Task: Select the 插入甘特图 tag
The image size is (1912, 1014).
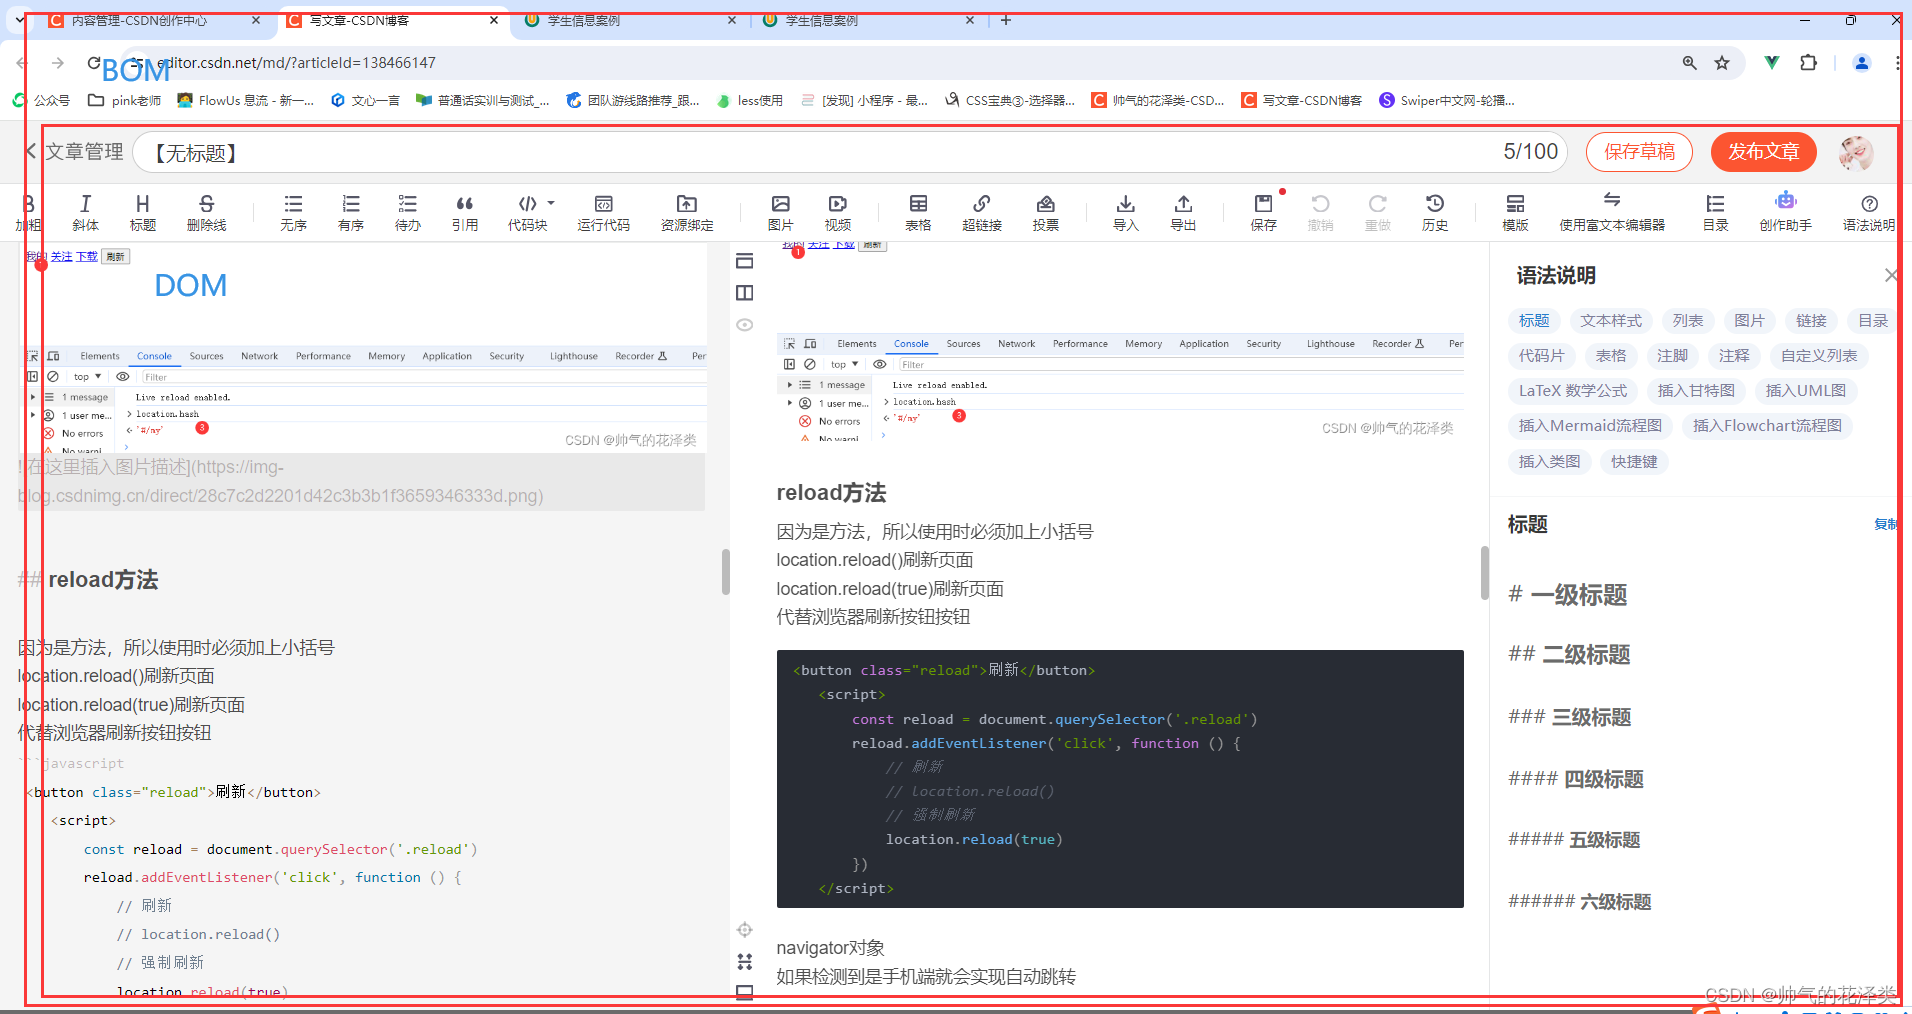Action: point(1696,391)
